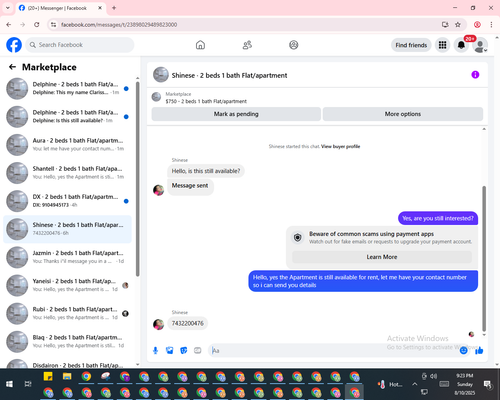This screenshot has height=400, width=500.
Task: Open the Rubi conversation
Action: tap(68, 313)
